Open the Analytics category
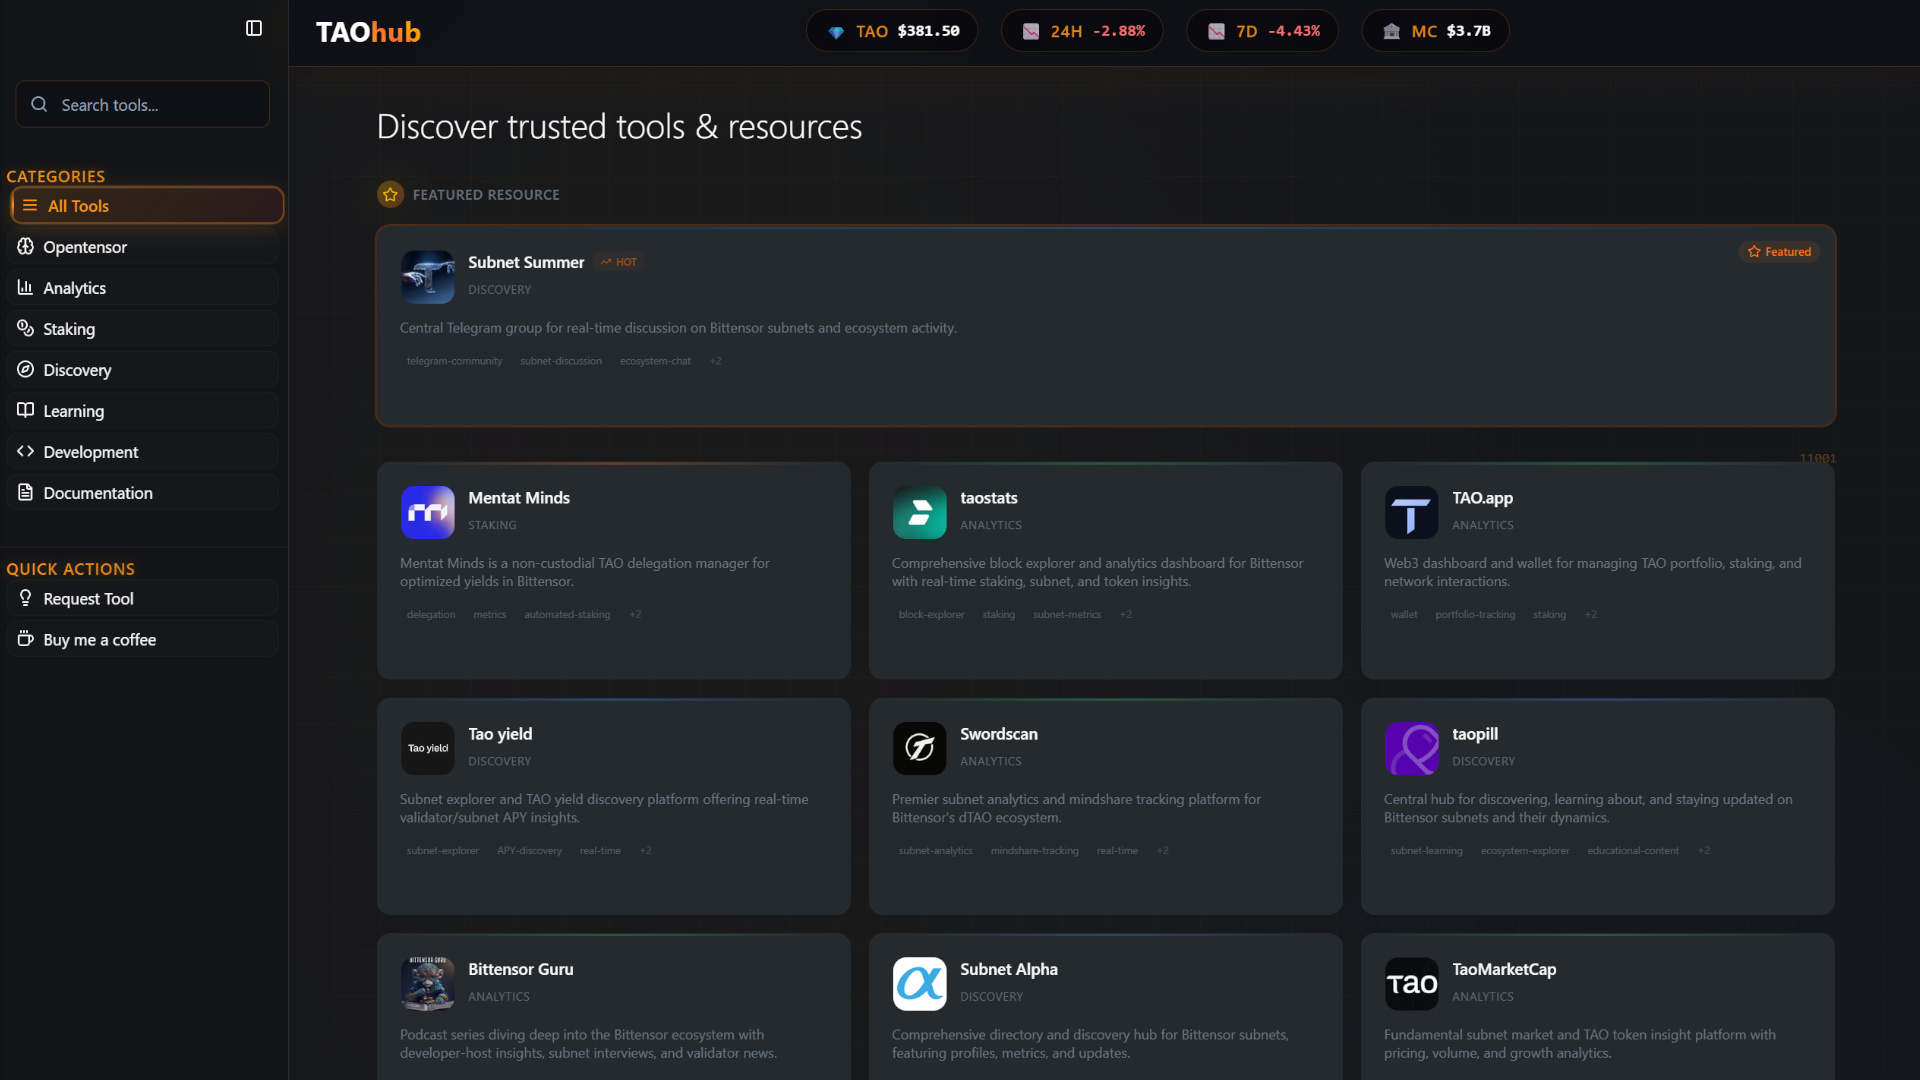 tap(143, 288)
